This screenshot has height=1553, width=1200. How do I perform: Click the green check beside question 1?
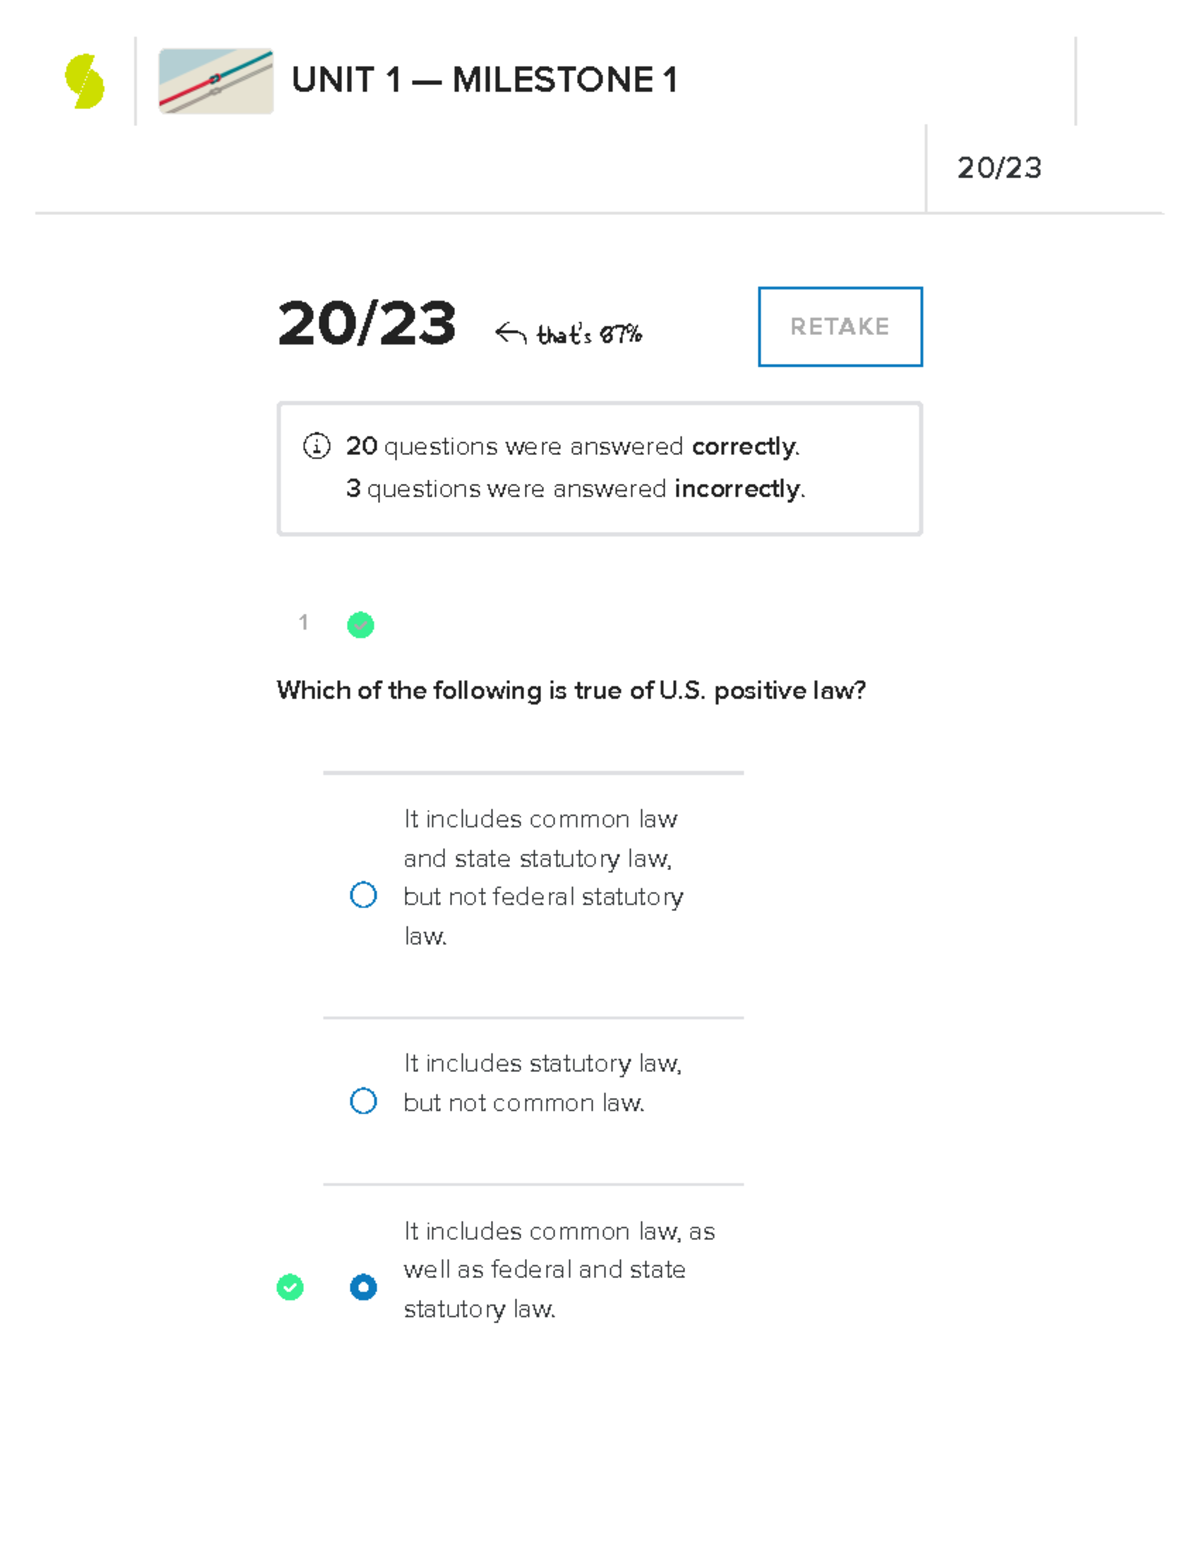point(360,625)
